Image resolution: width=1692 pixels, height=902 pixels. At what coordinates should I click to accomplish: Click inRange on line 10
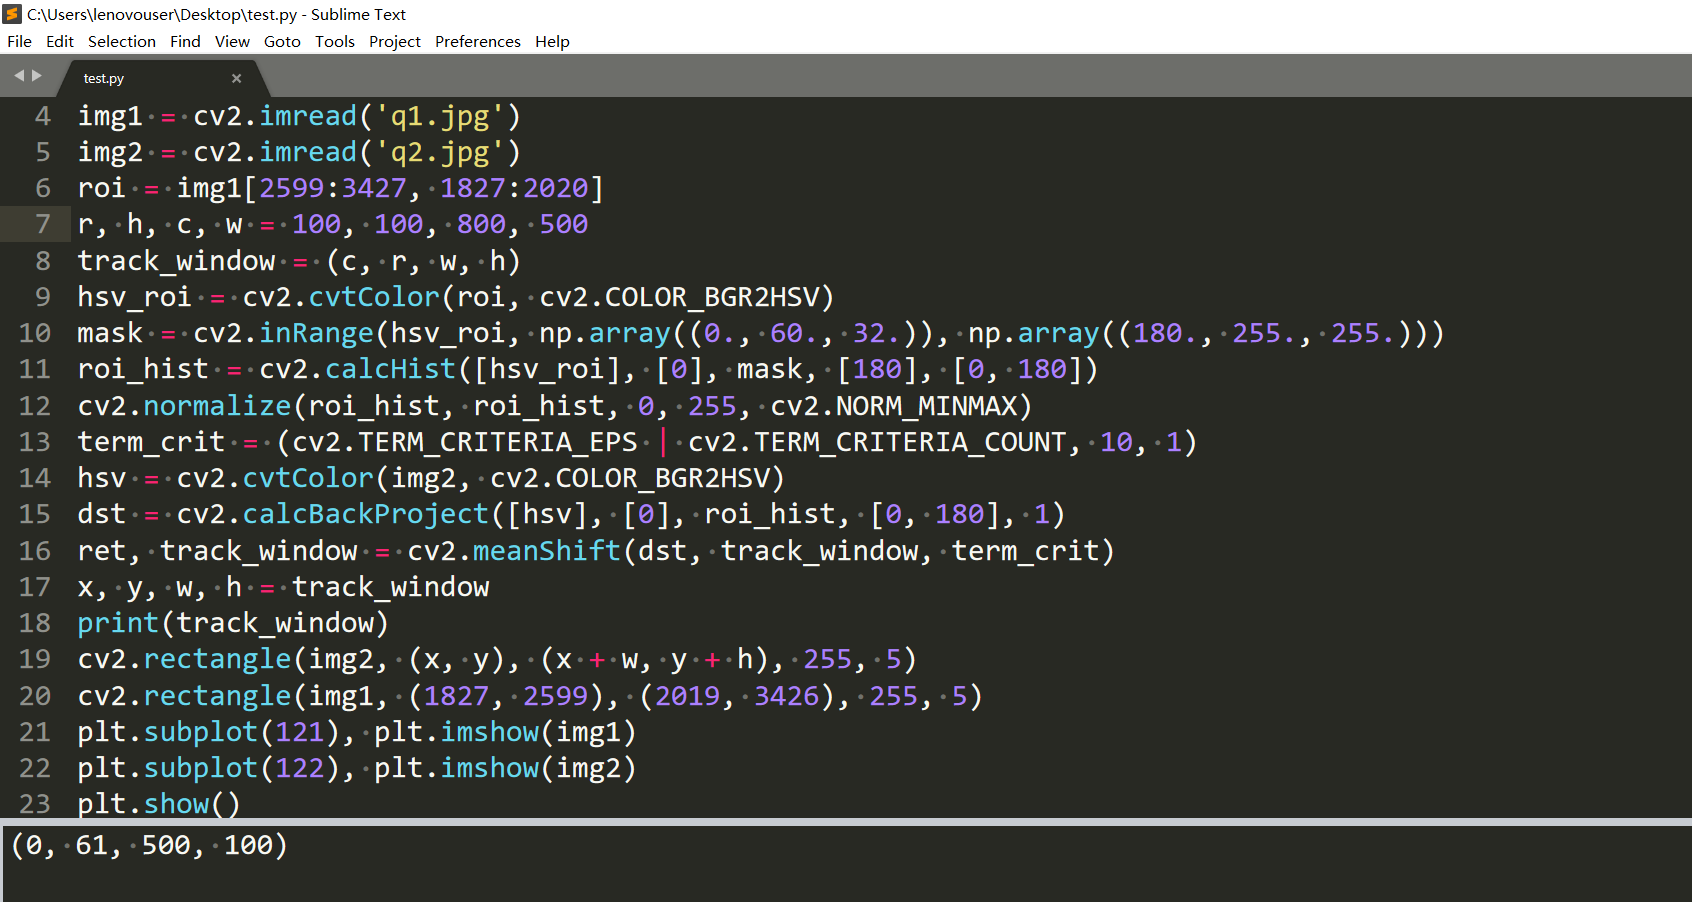coord(317,333)
